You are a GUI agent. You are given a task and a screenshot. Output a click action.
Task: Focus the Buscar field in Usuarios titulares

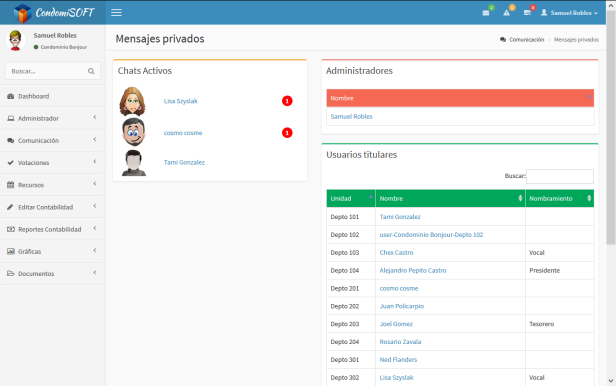click(560, 176)
